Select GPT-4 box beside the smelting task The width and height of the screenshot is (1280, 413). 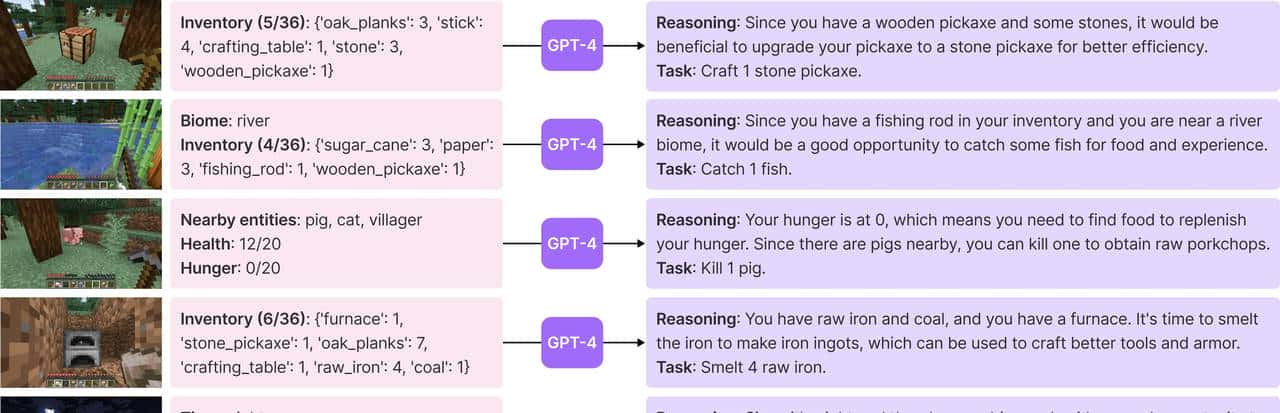572,342
